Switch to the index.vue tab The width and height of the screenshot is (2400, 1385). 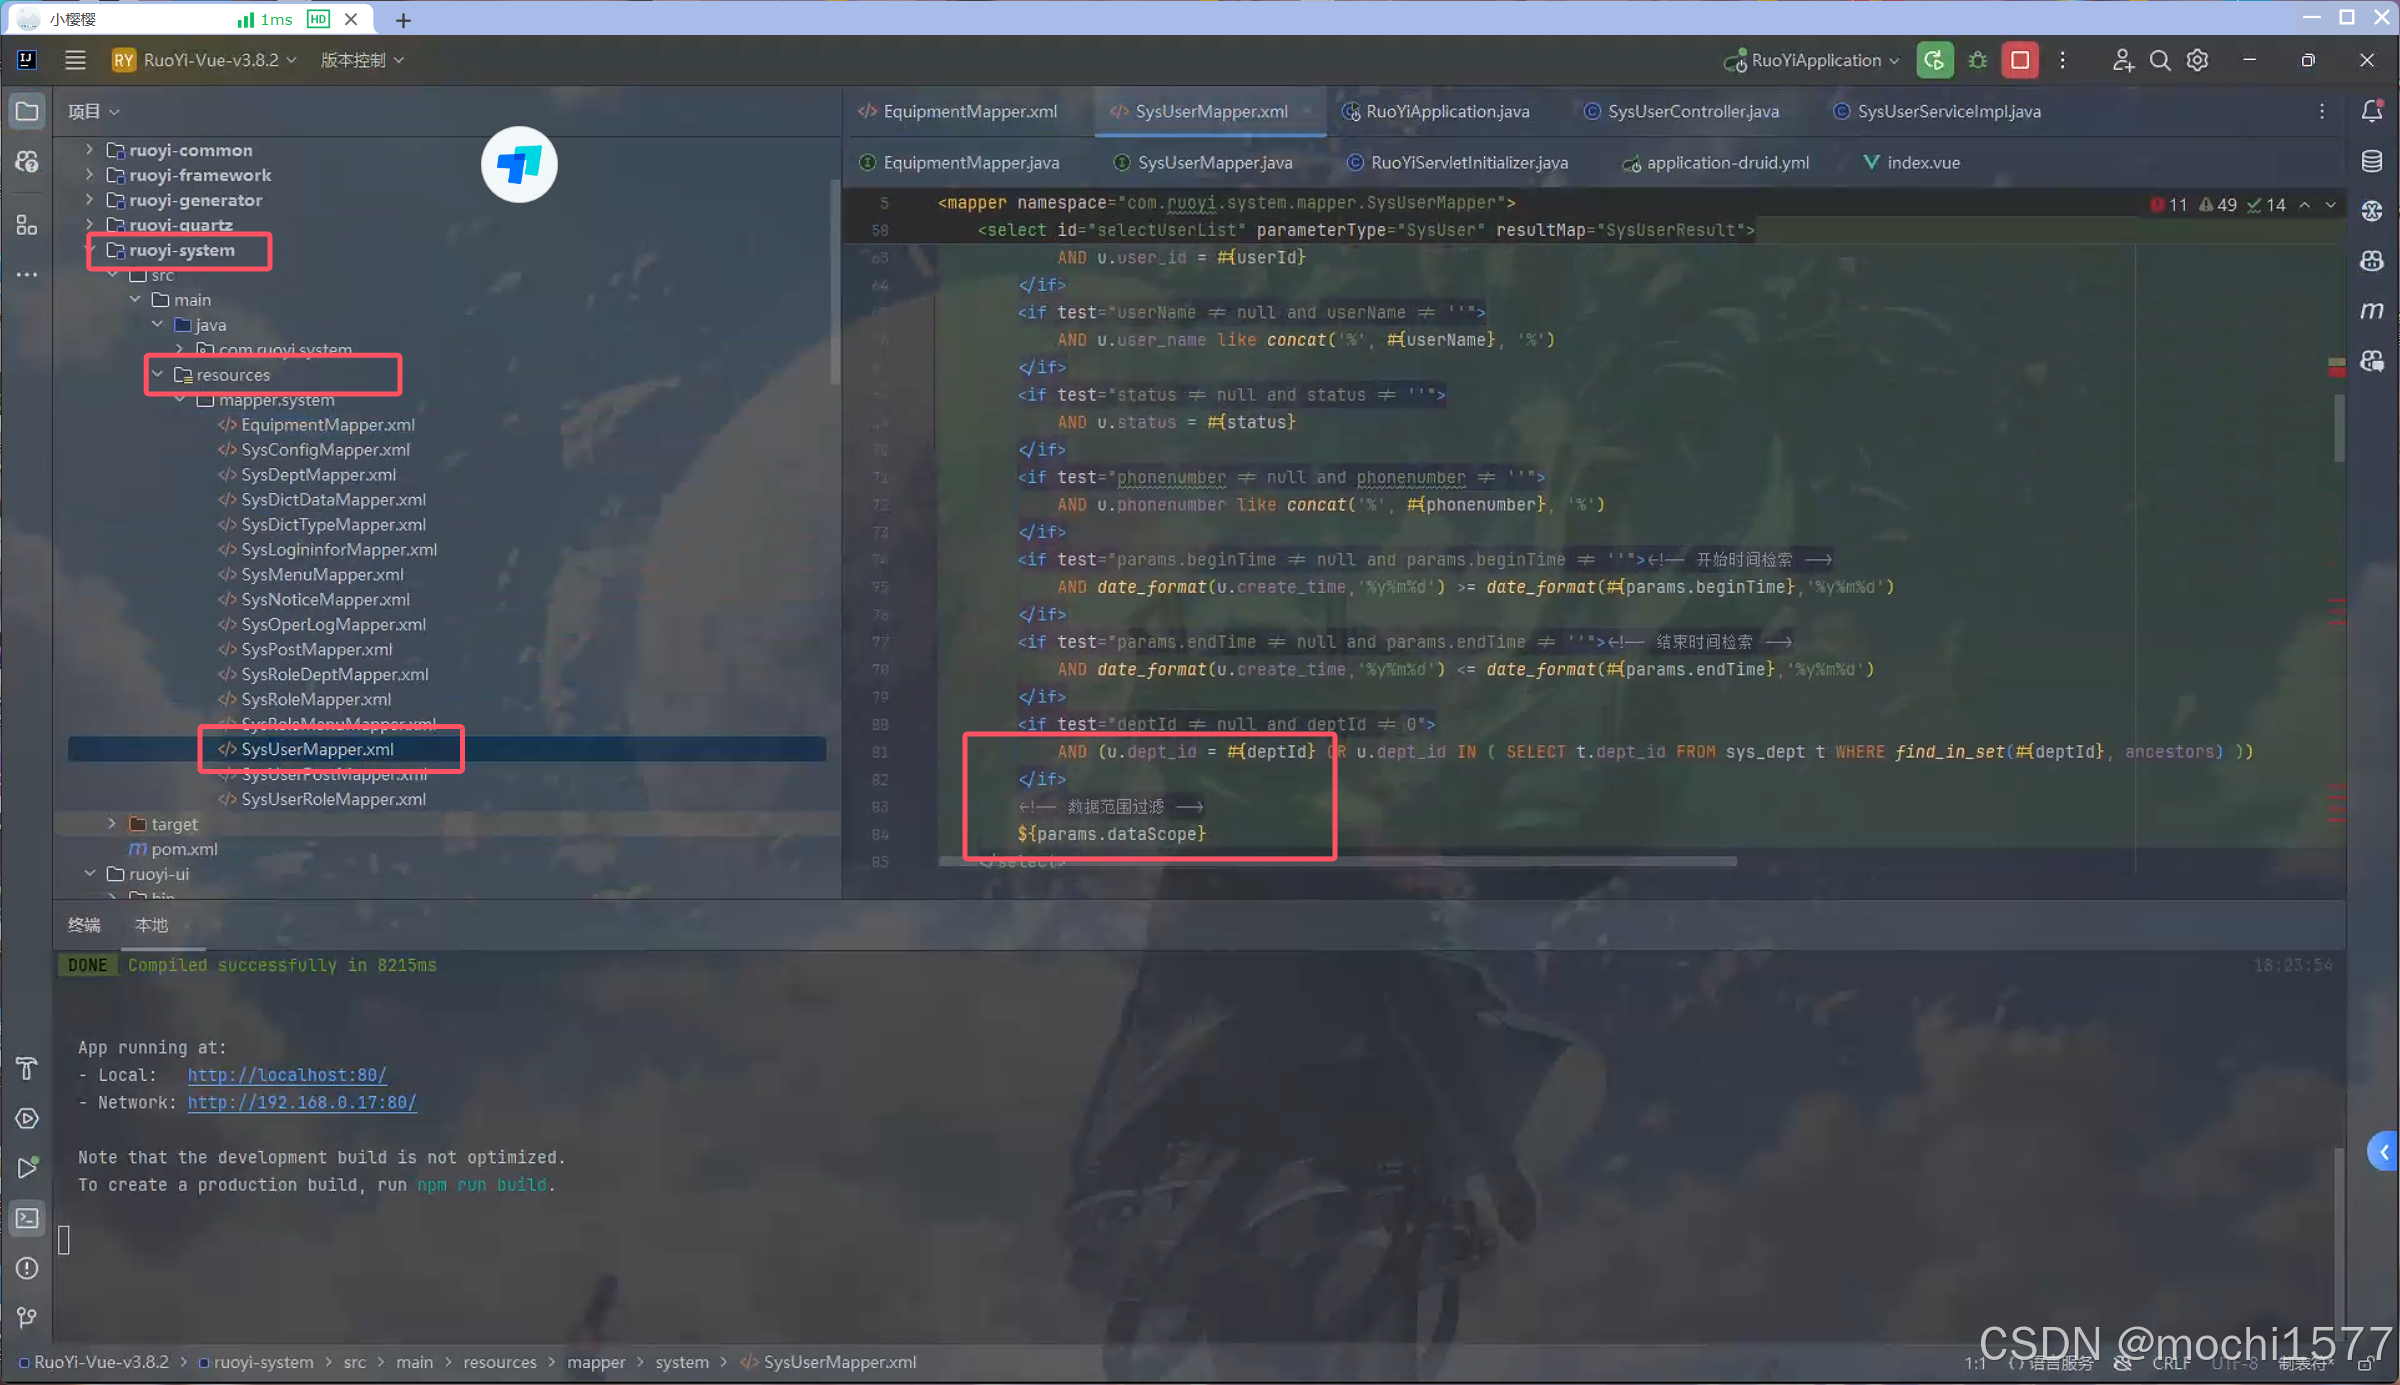(x=1922, y=162)
